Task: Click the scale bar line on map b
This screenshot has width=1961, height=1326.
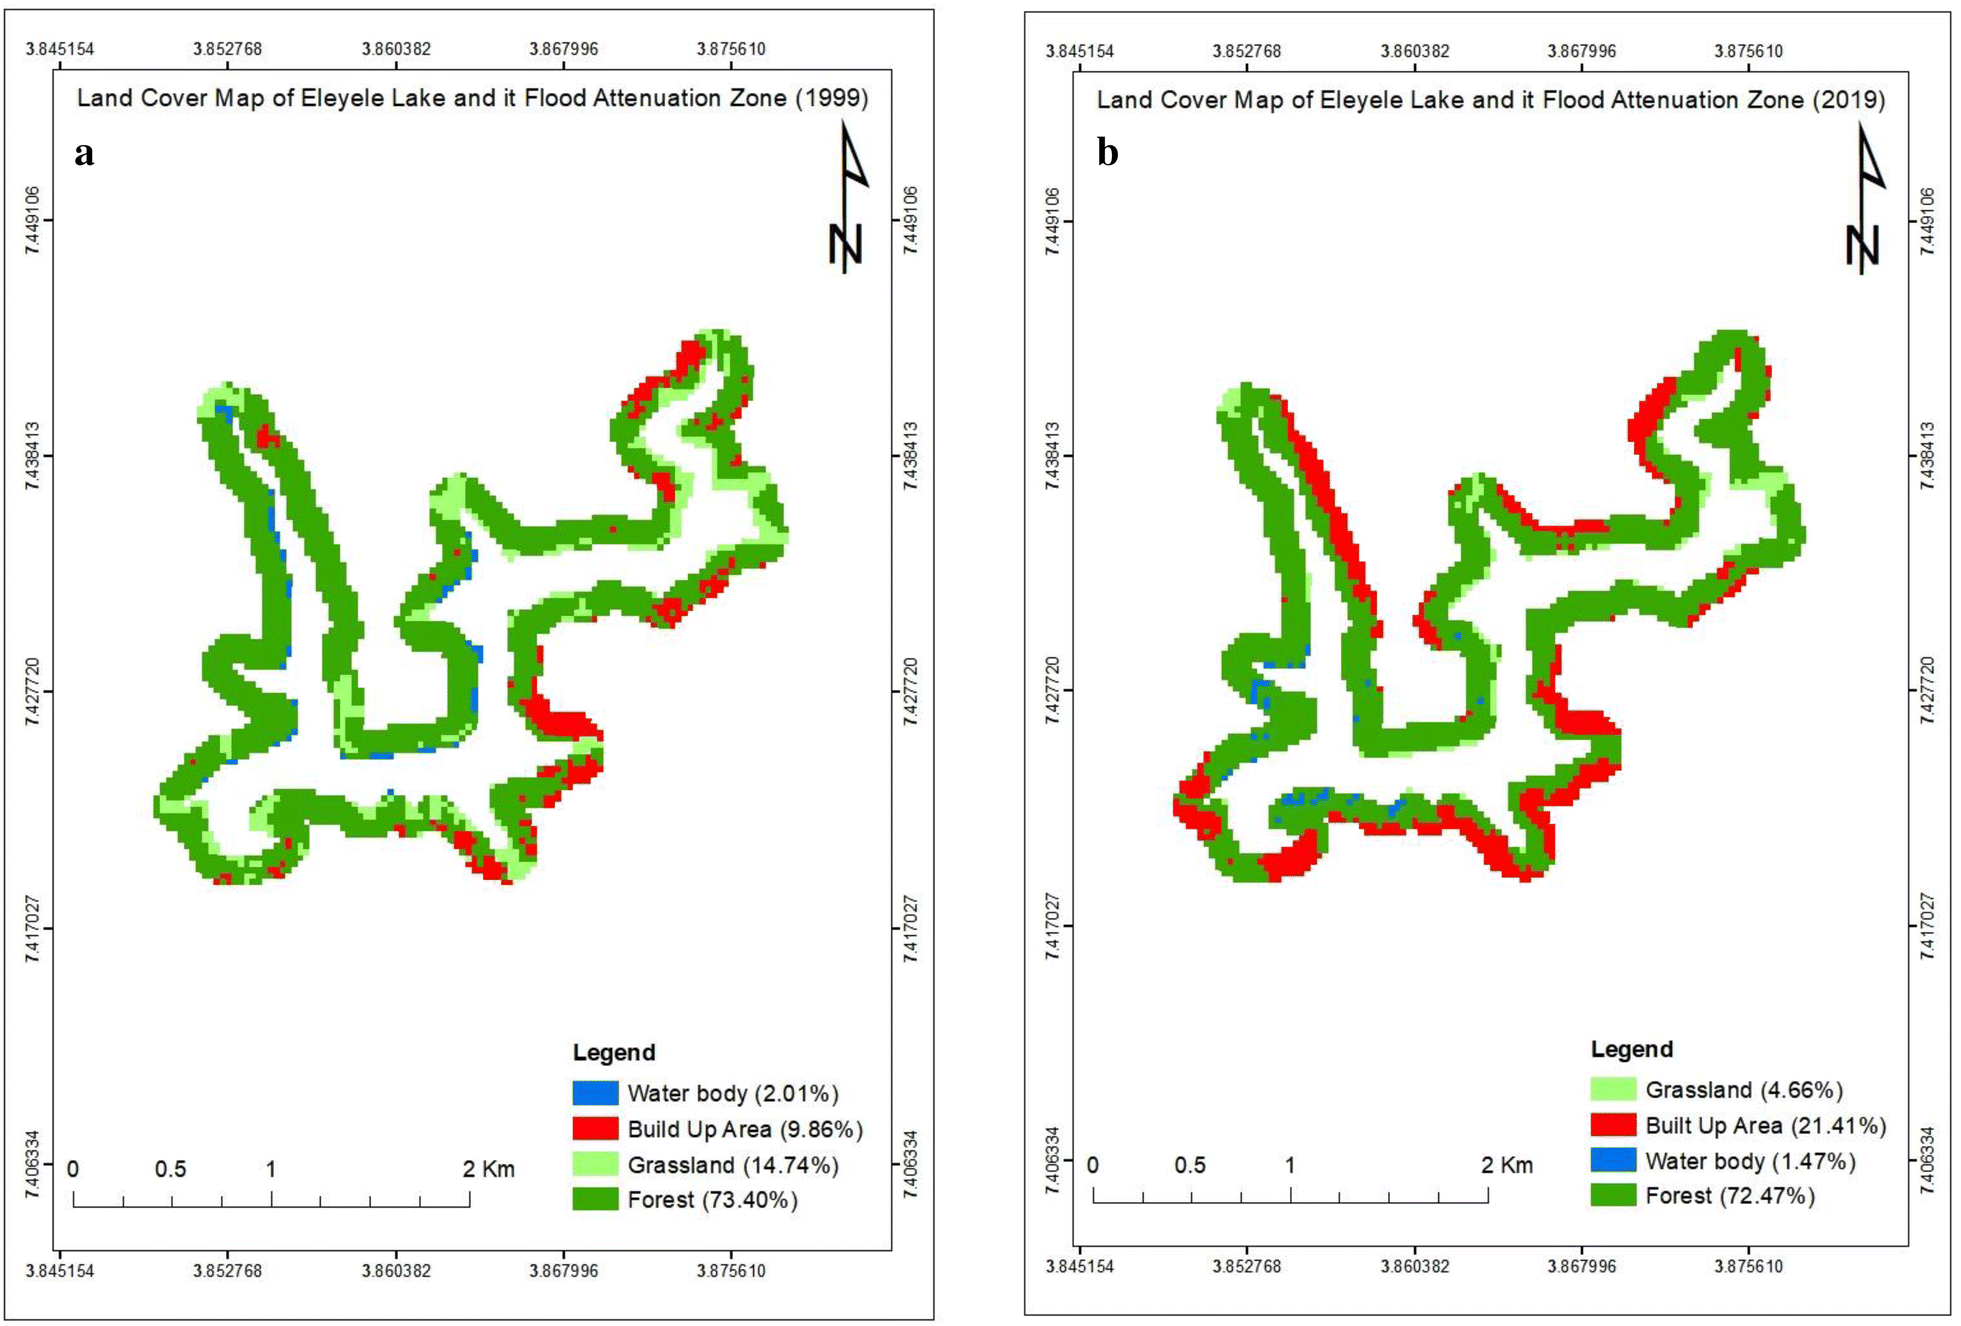Action: point(1290,1195)
